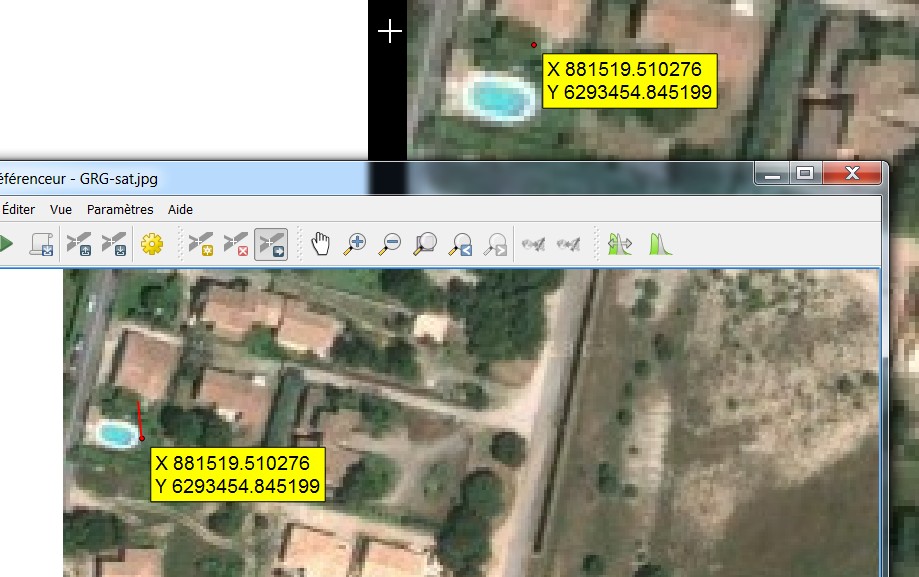Click the red point in the main QGIS map
919x577 pixels.
pos(534,45)
